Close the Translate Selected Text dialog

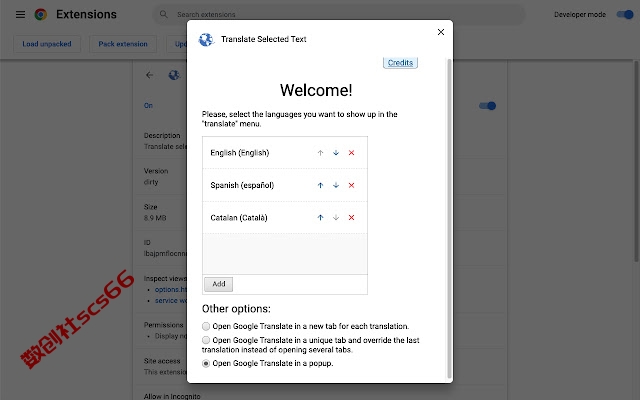(441, 32)
